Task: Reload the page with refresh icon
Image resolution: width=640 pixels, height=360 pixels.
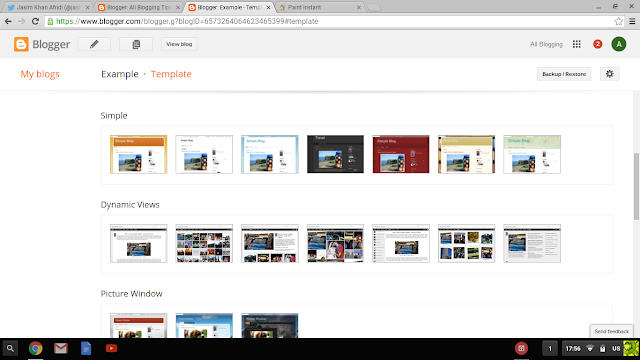Action: pos(36,21)
